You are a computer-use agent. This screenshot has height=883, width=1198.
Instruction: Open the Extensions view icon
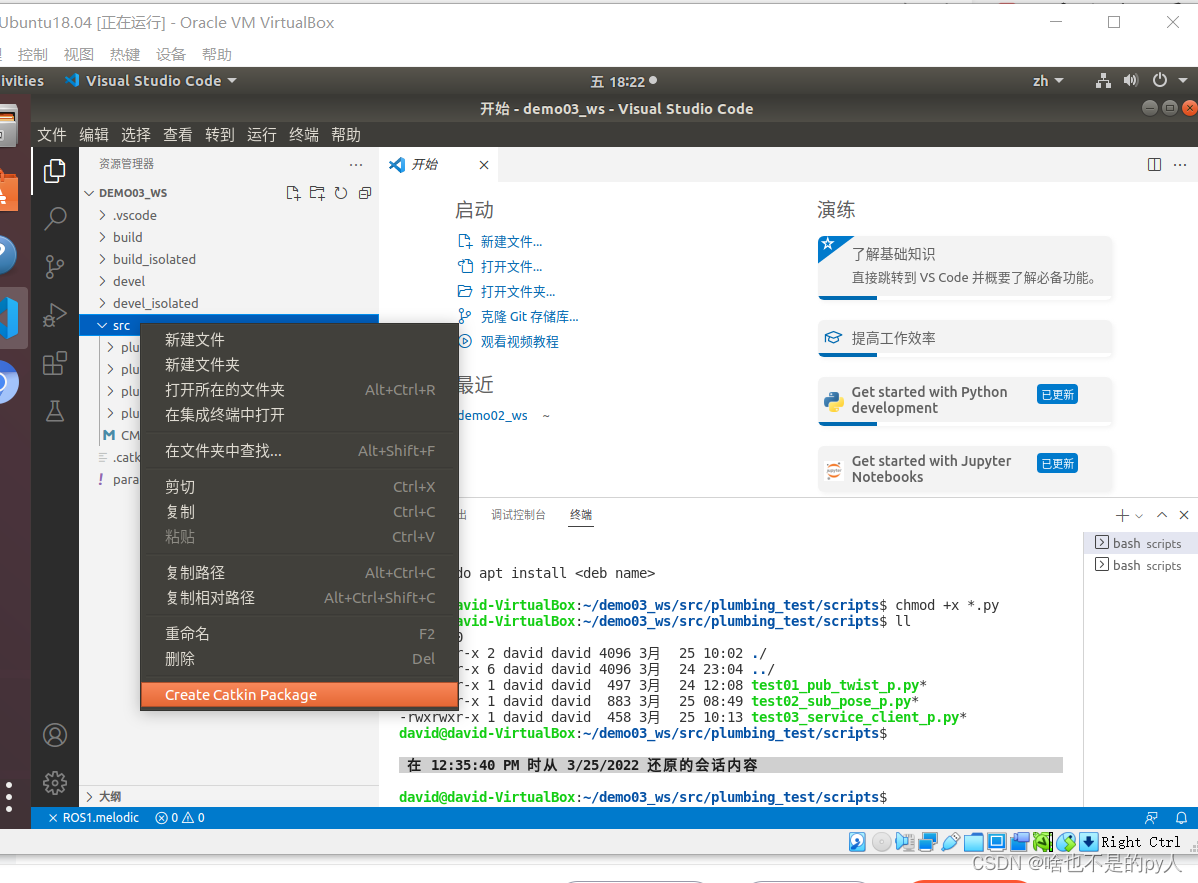click(54, 364)
